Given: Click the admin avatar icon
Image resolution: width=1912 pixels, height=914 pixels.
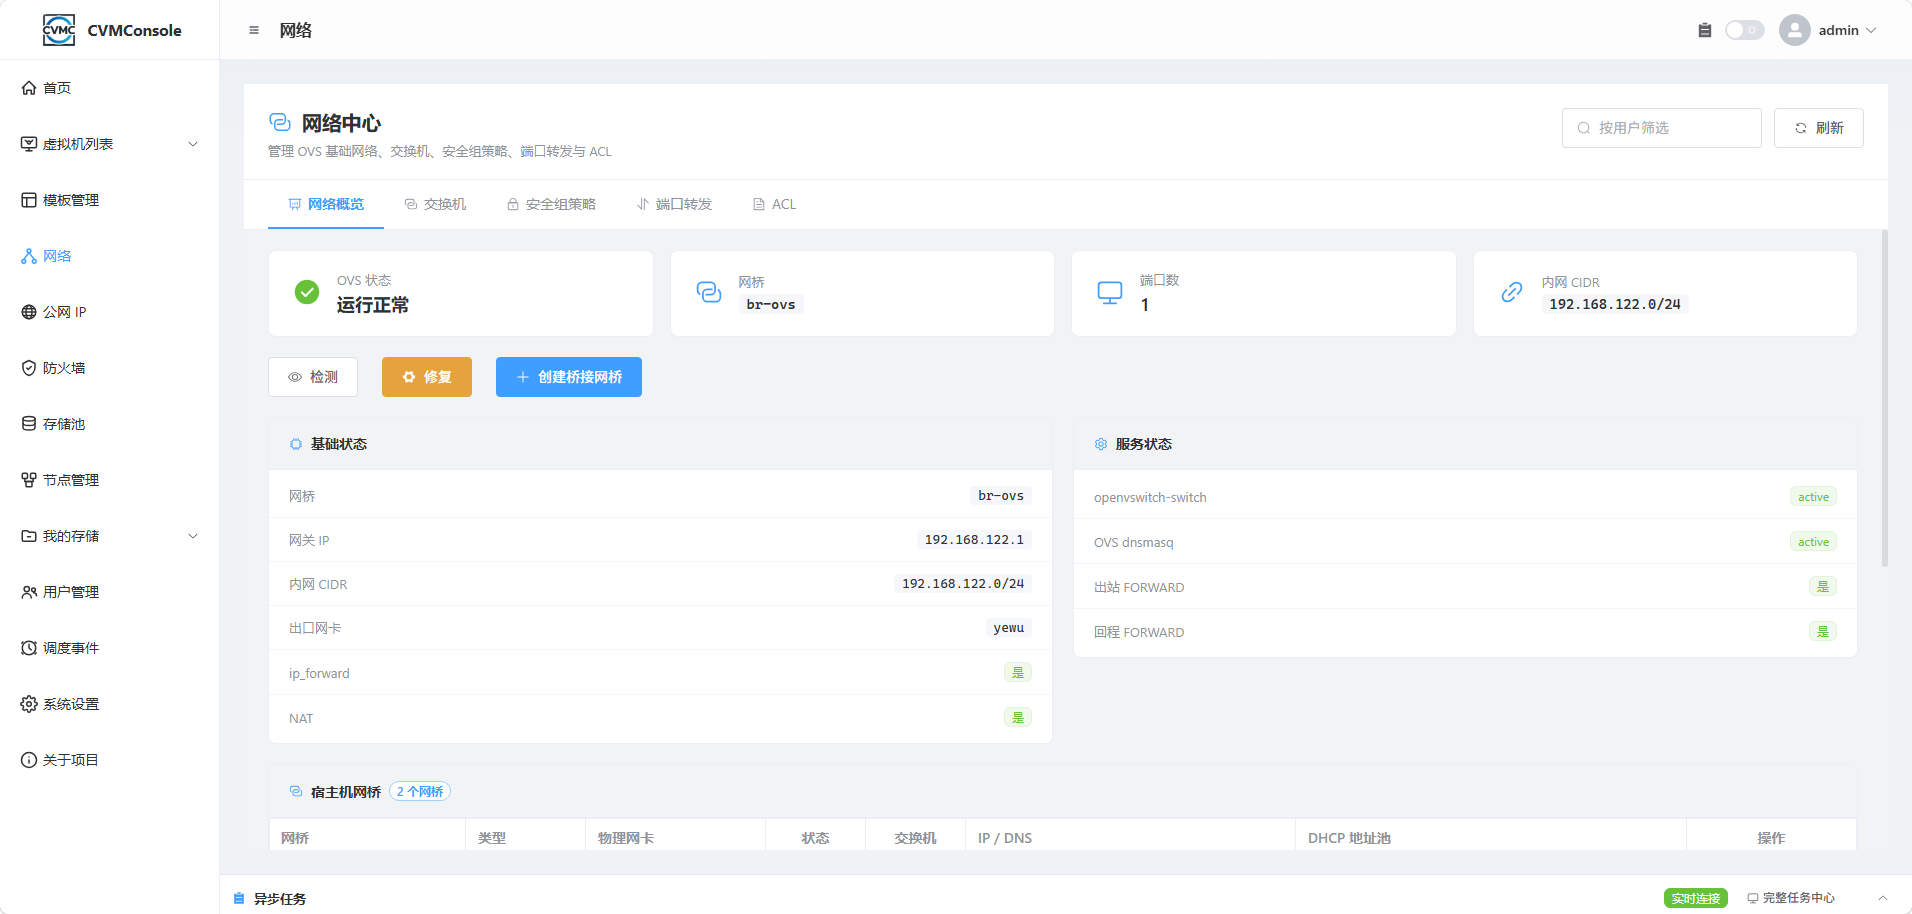Looking at the screenshot, I should (x=1795, y=30).
